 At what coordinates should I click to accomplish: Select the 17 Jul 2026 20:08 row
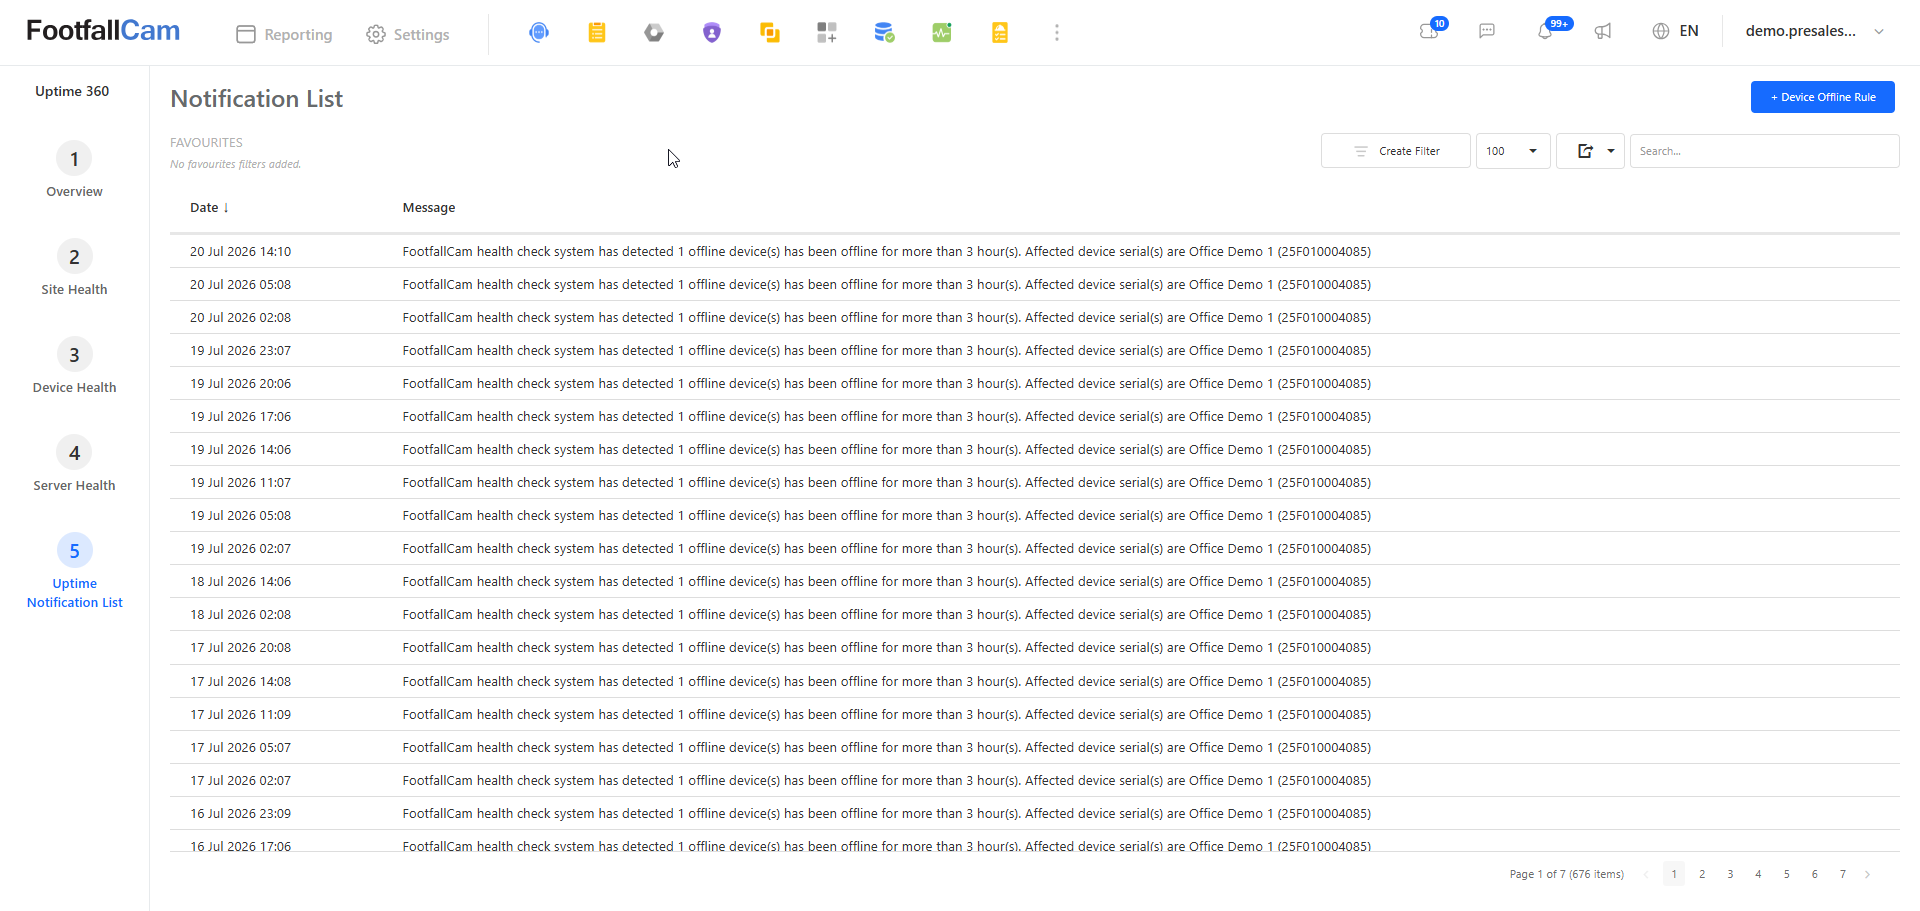(1035, 648)
